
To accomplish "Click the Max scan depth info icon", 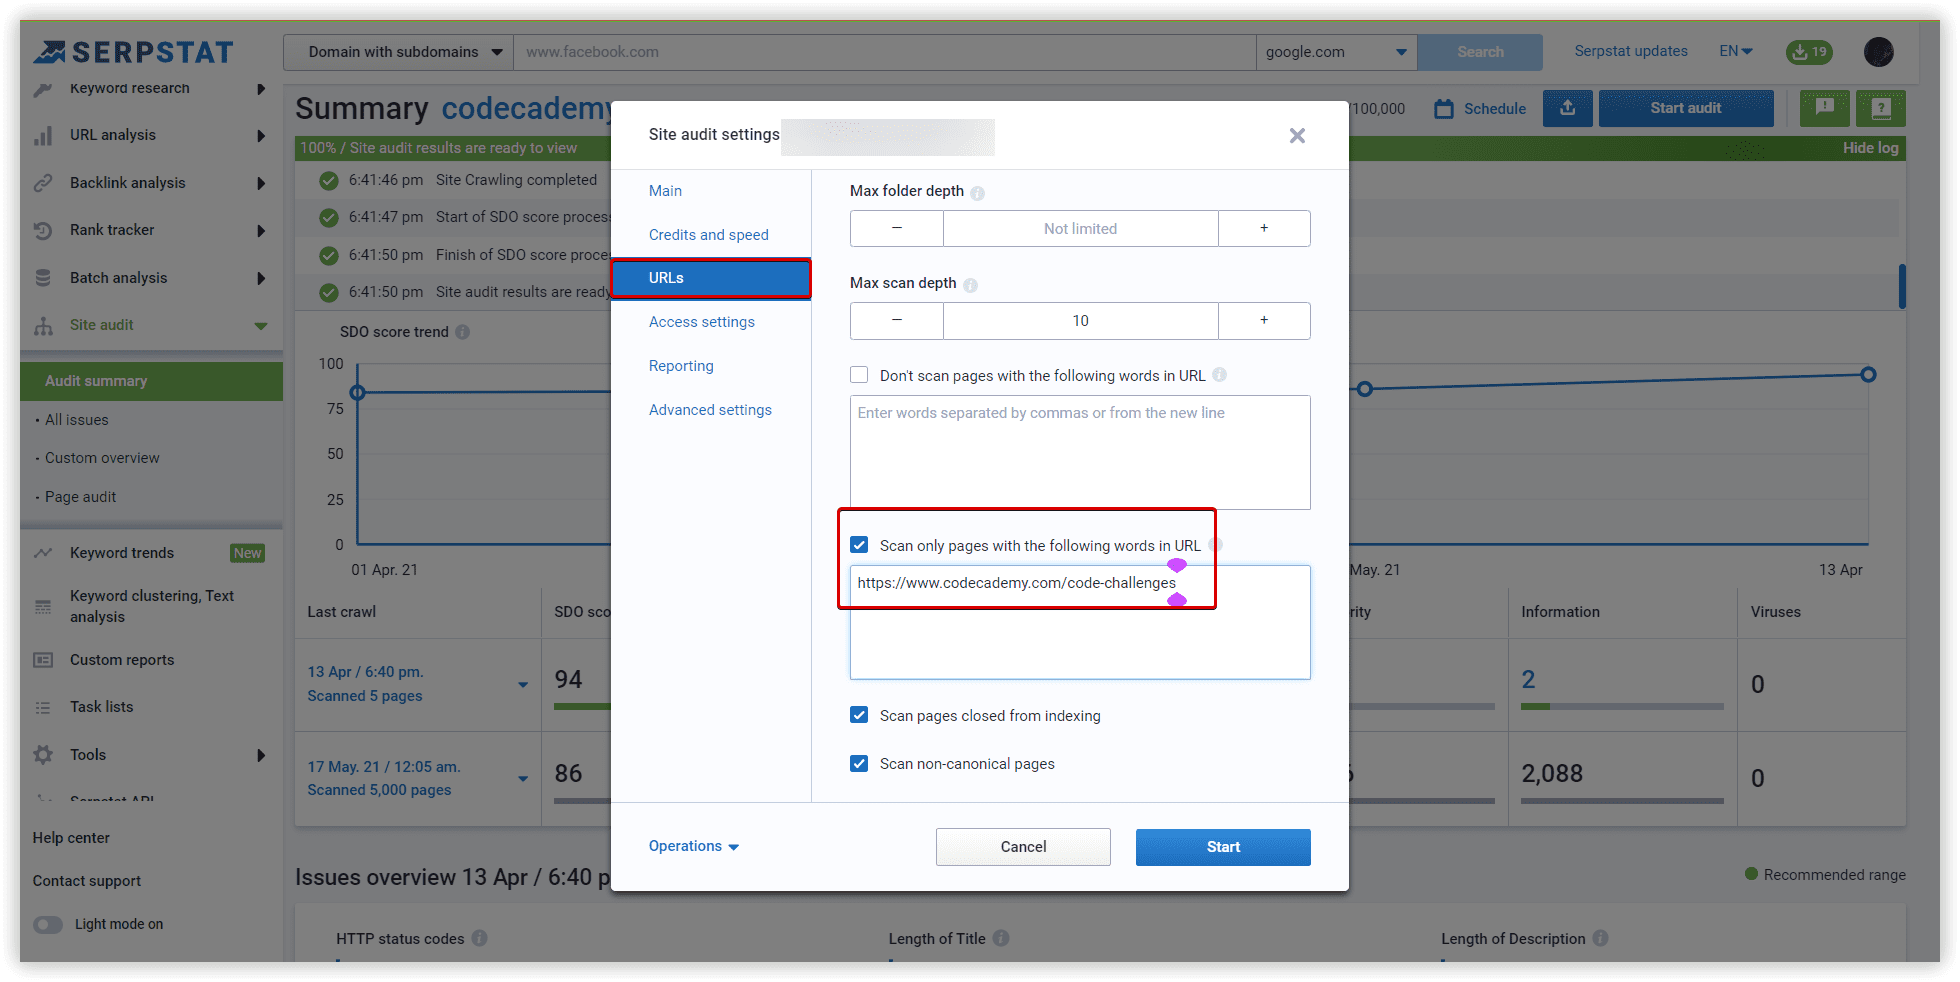I will (x=970, y=285).
